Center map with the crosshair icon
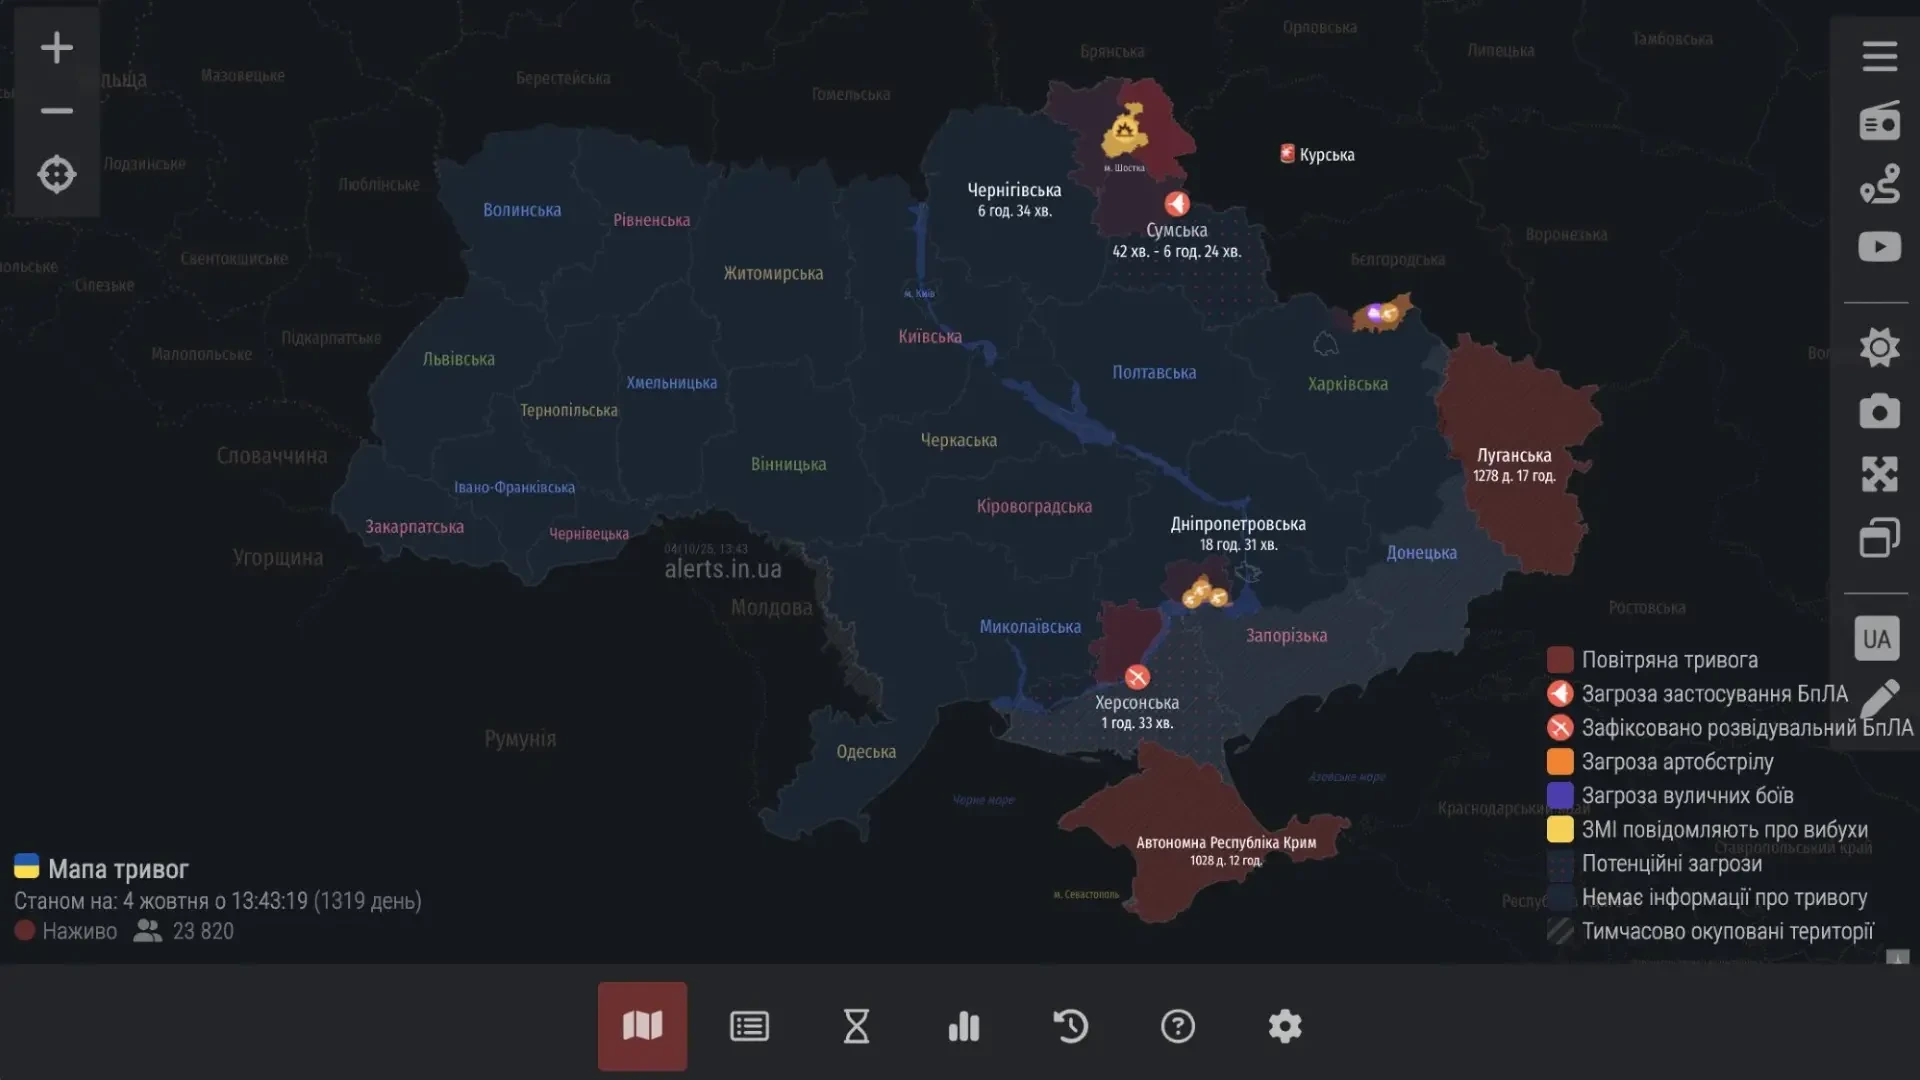The width and height of the screenshot is (1920, 1080). 57,174
